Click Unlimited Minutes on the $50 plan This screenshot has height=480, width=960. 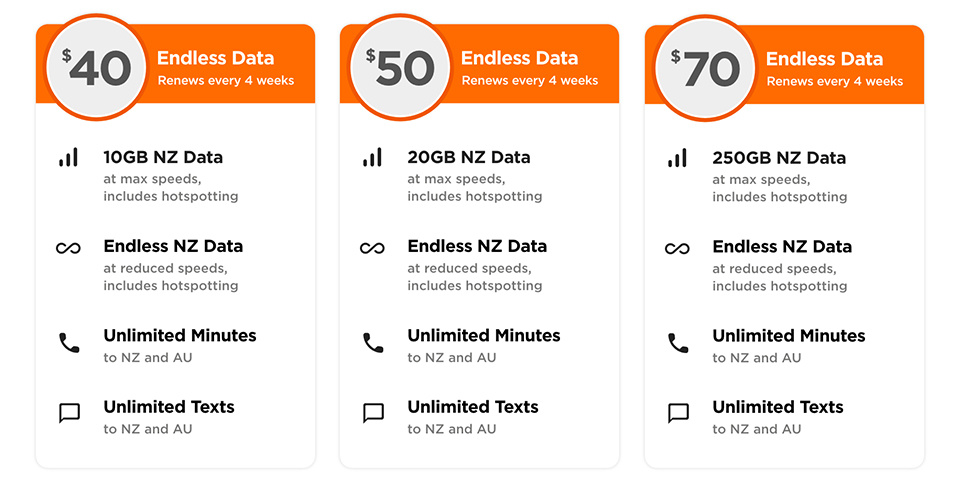484,336
